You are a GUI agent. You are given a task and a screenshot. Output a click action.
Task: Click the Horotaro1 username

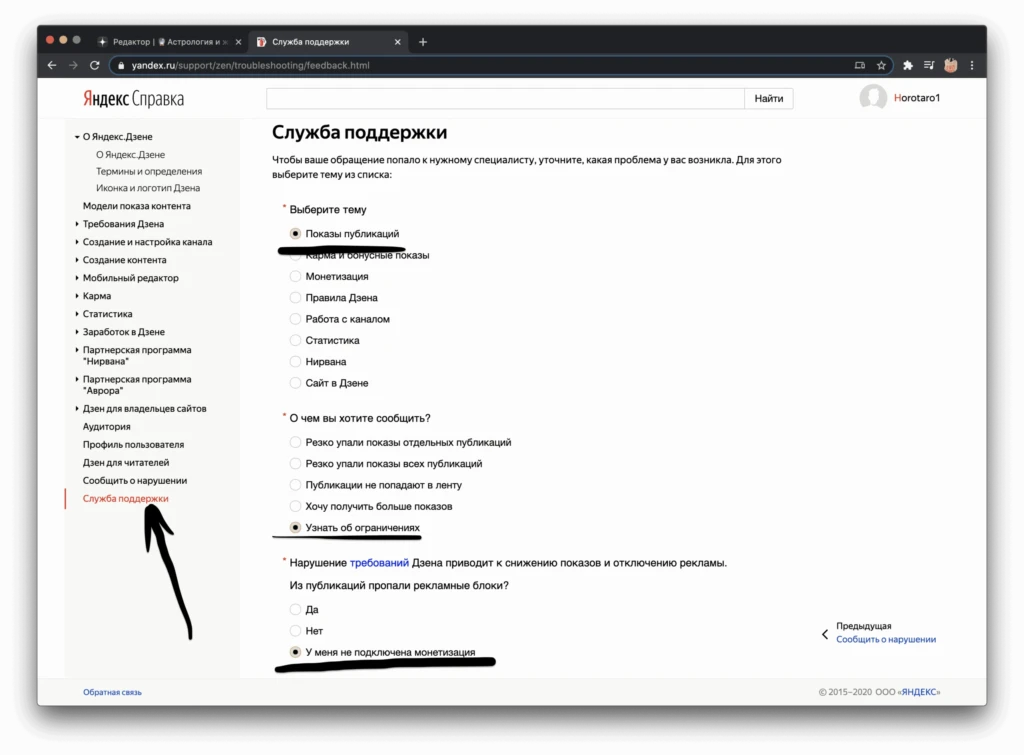tap(917, 98)
